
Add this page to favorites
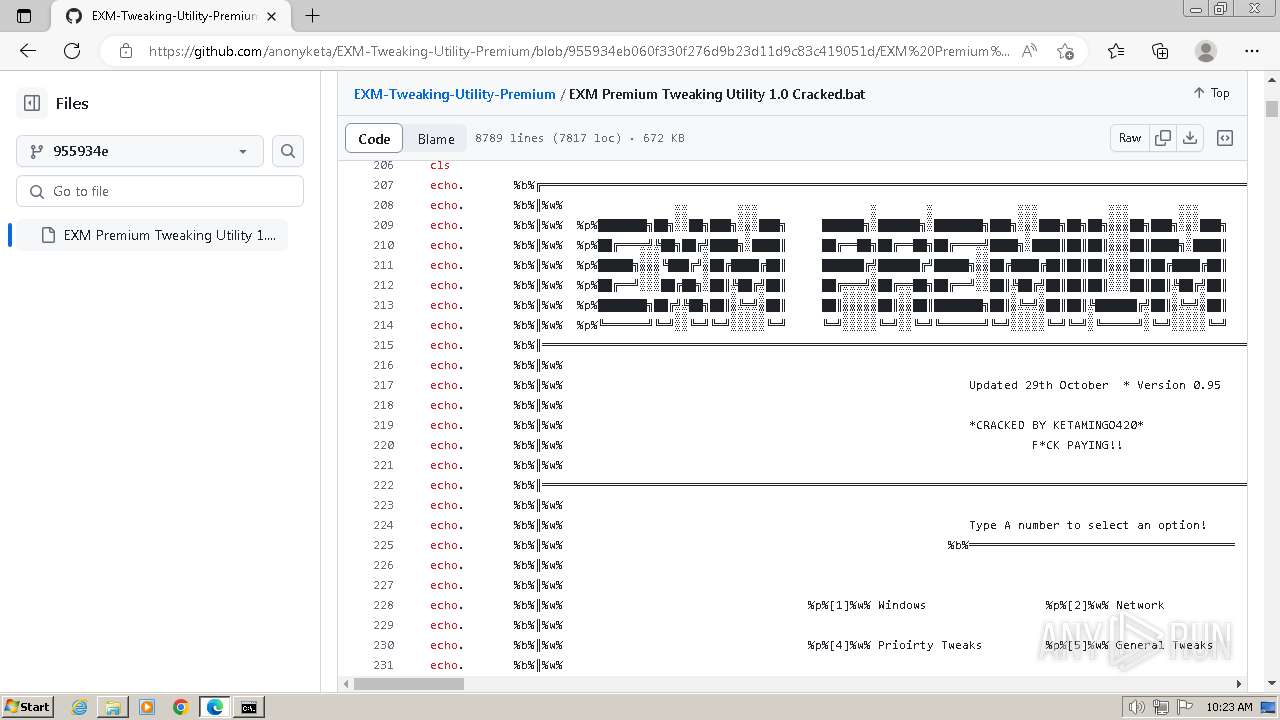coord(1065,51)
